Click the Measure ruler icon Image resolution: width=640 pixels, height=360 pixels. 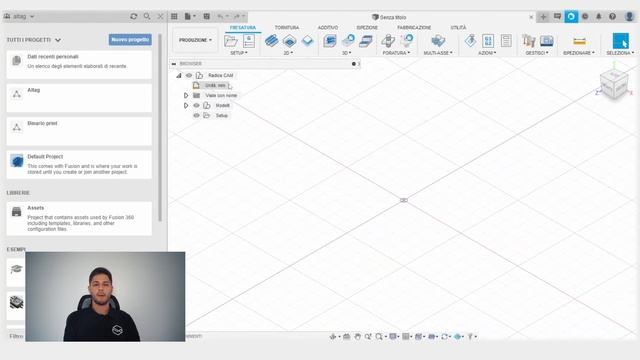(x=579, y=41)
